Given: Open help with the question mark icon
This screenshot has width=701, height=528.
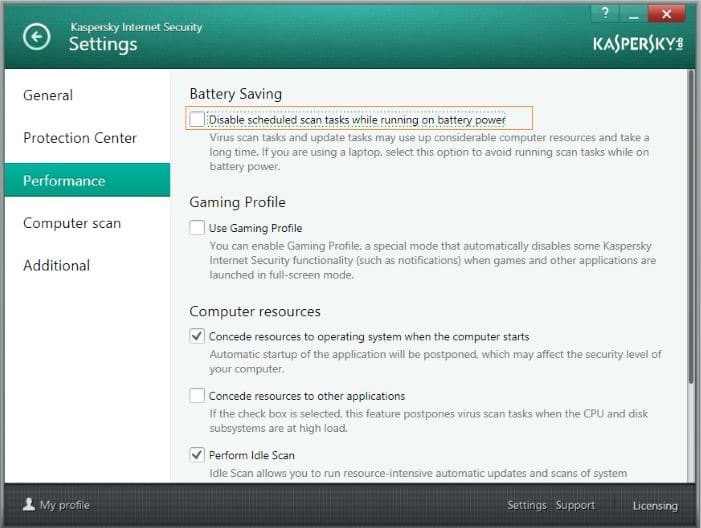Looking at the screenshot, I should [605, 13].
